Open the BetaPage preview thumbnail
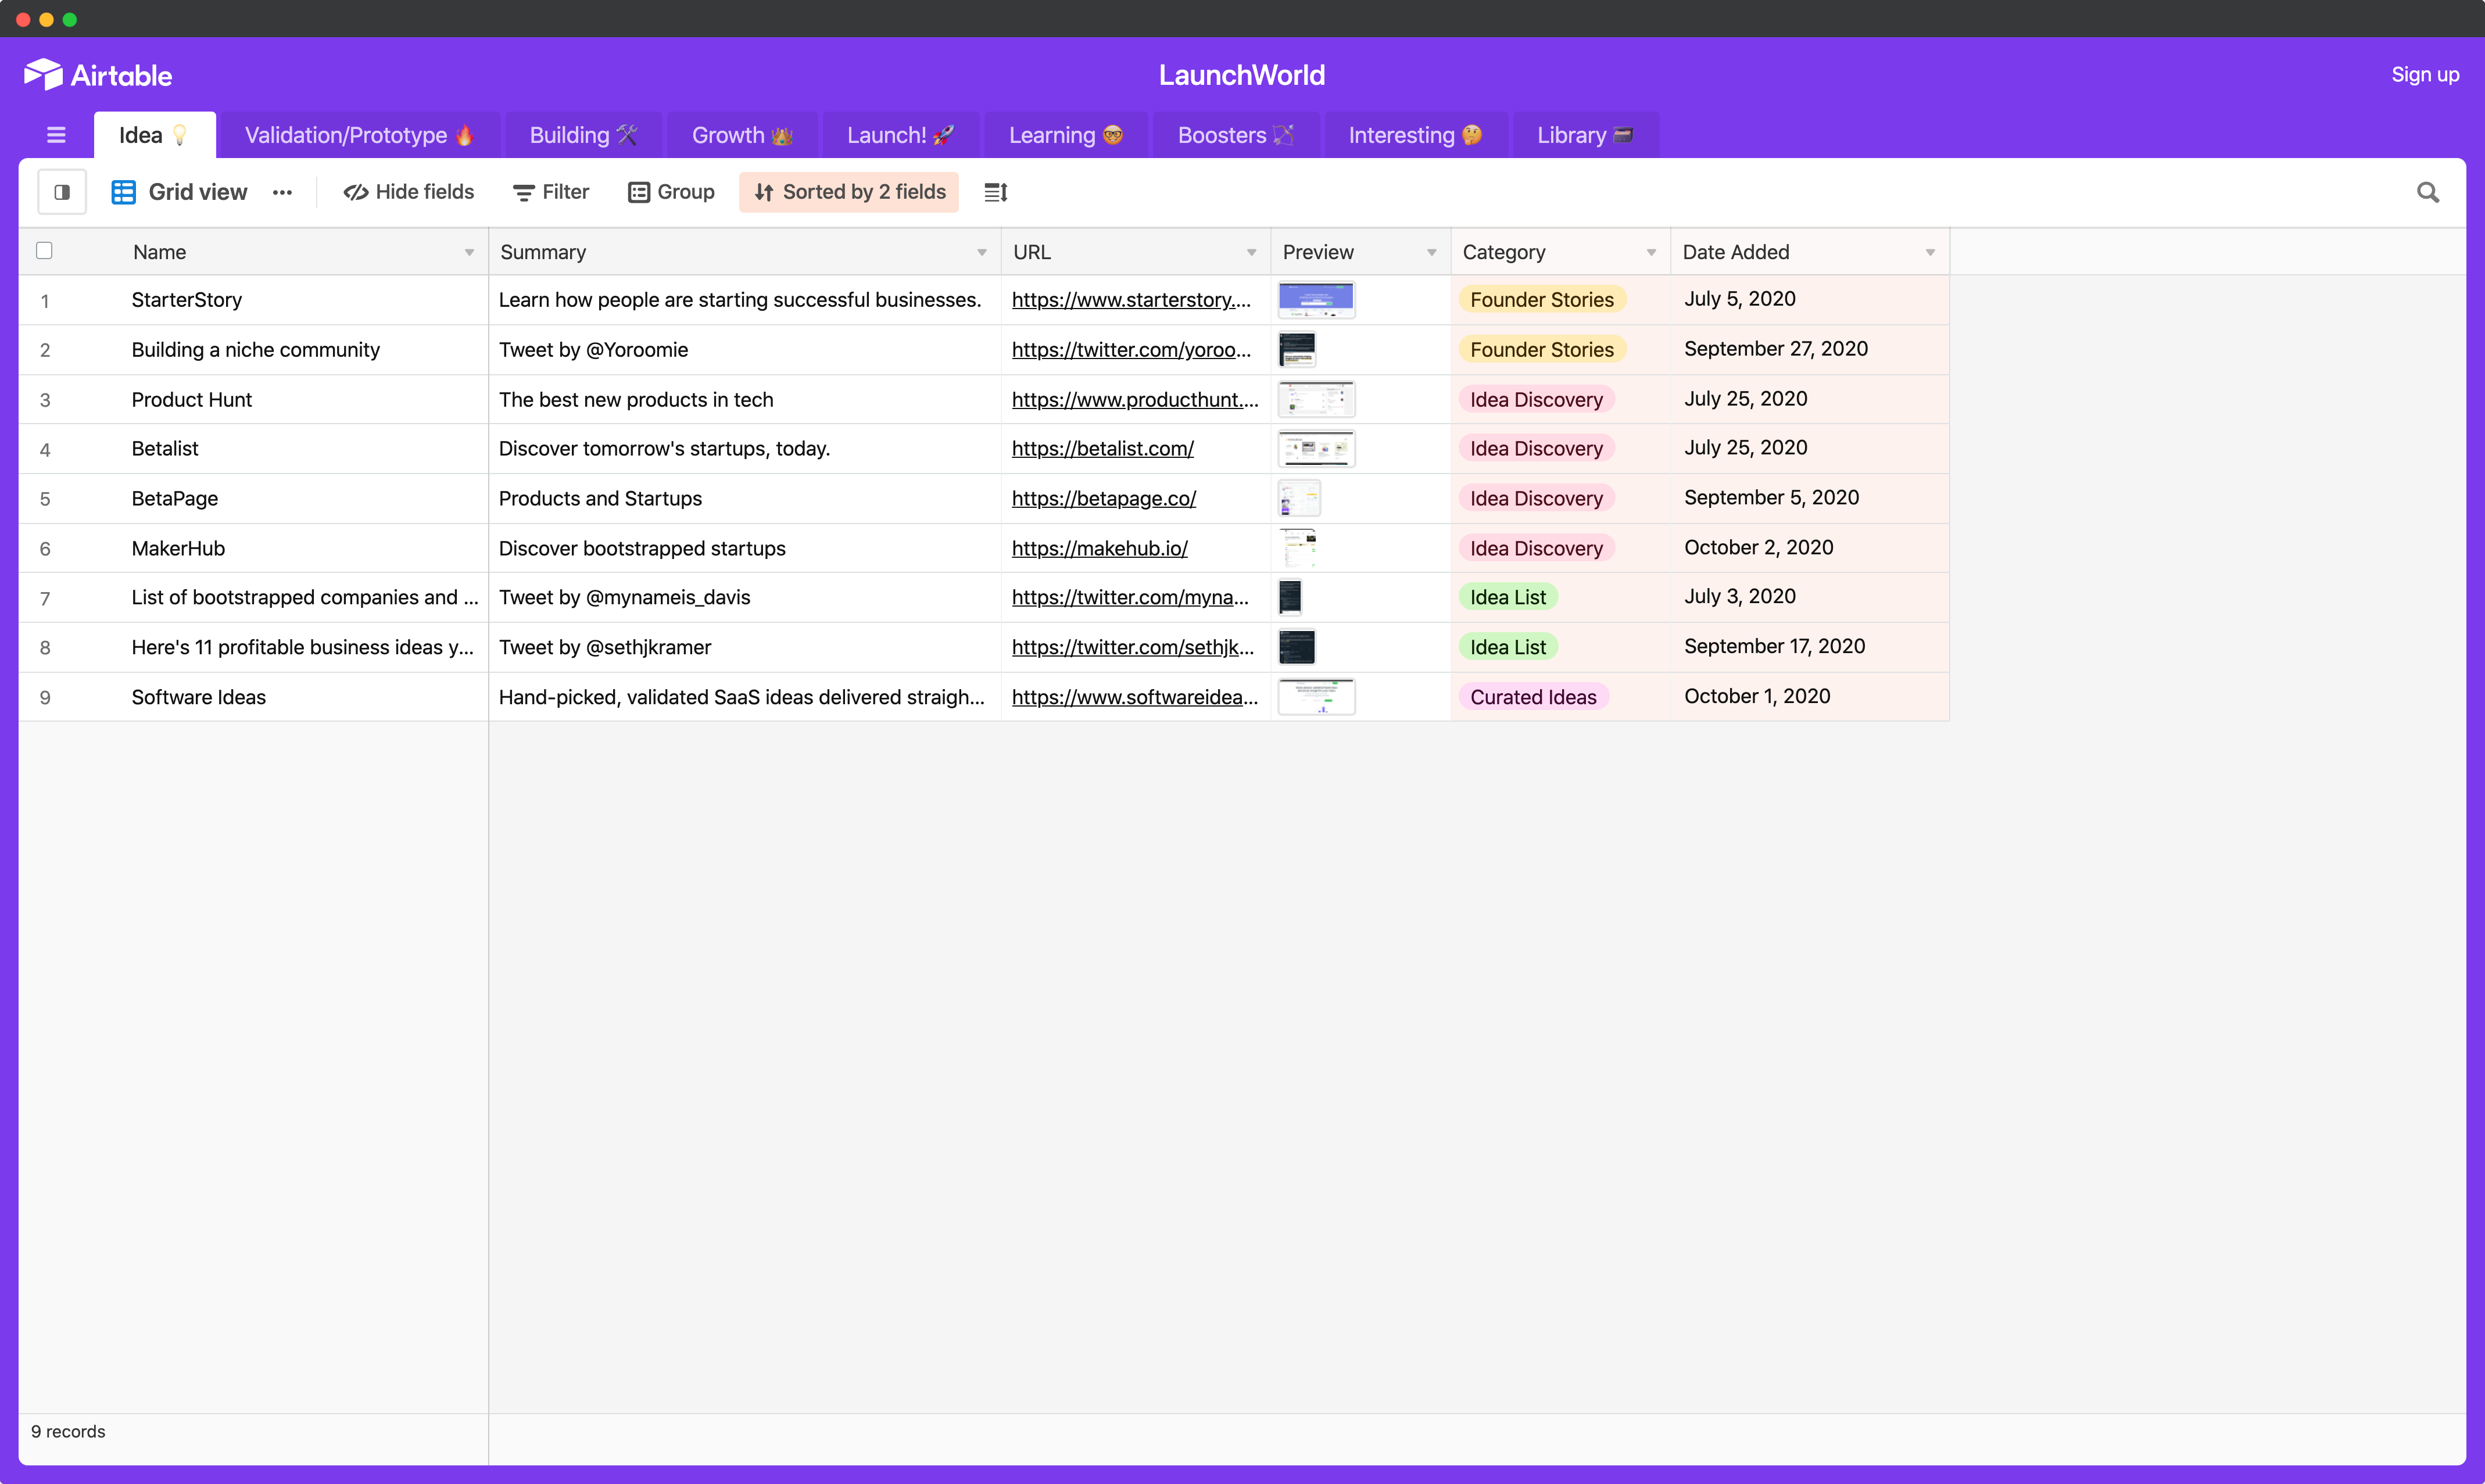 [x=1300, y=499]
